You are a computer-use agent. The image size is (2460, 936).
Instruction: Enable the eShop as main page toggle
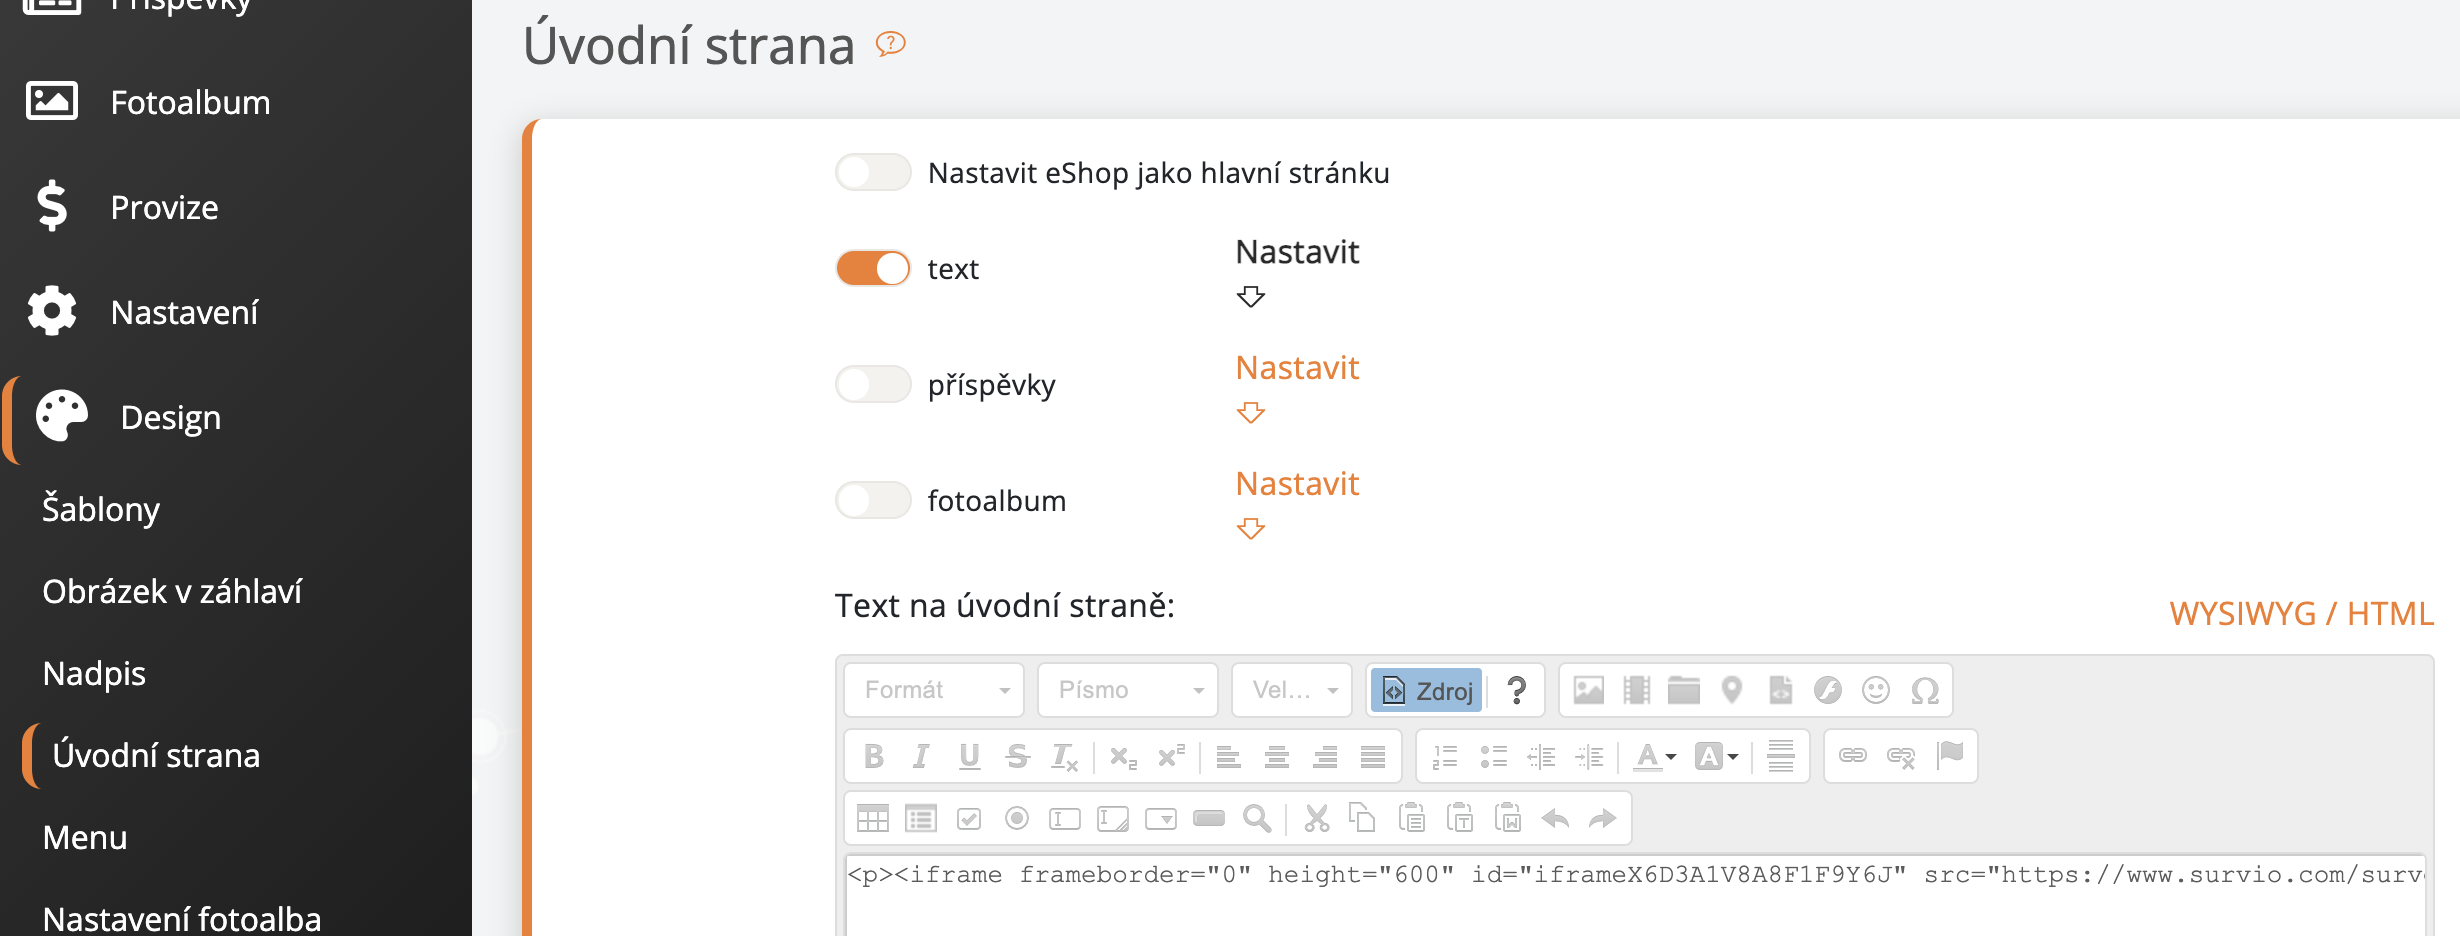click(873, 172)
